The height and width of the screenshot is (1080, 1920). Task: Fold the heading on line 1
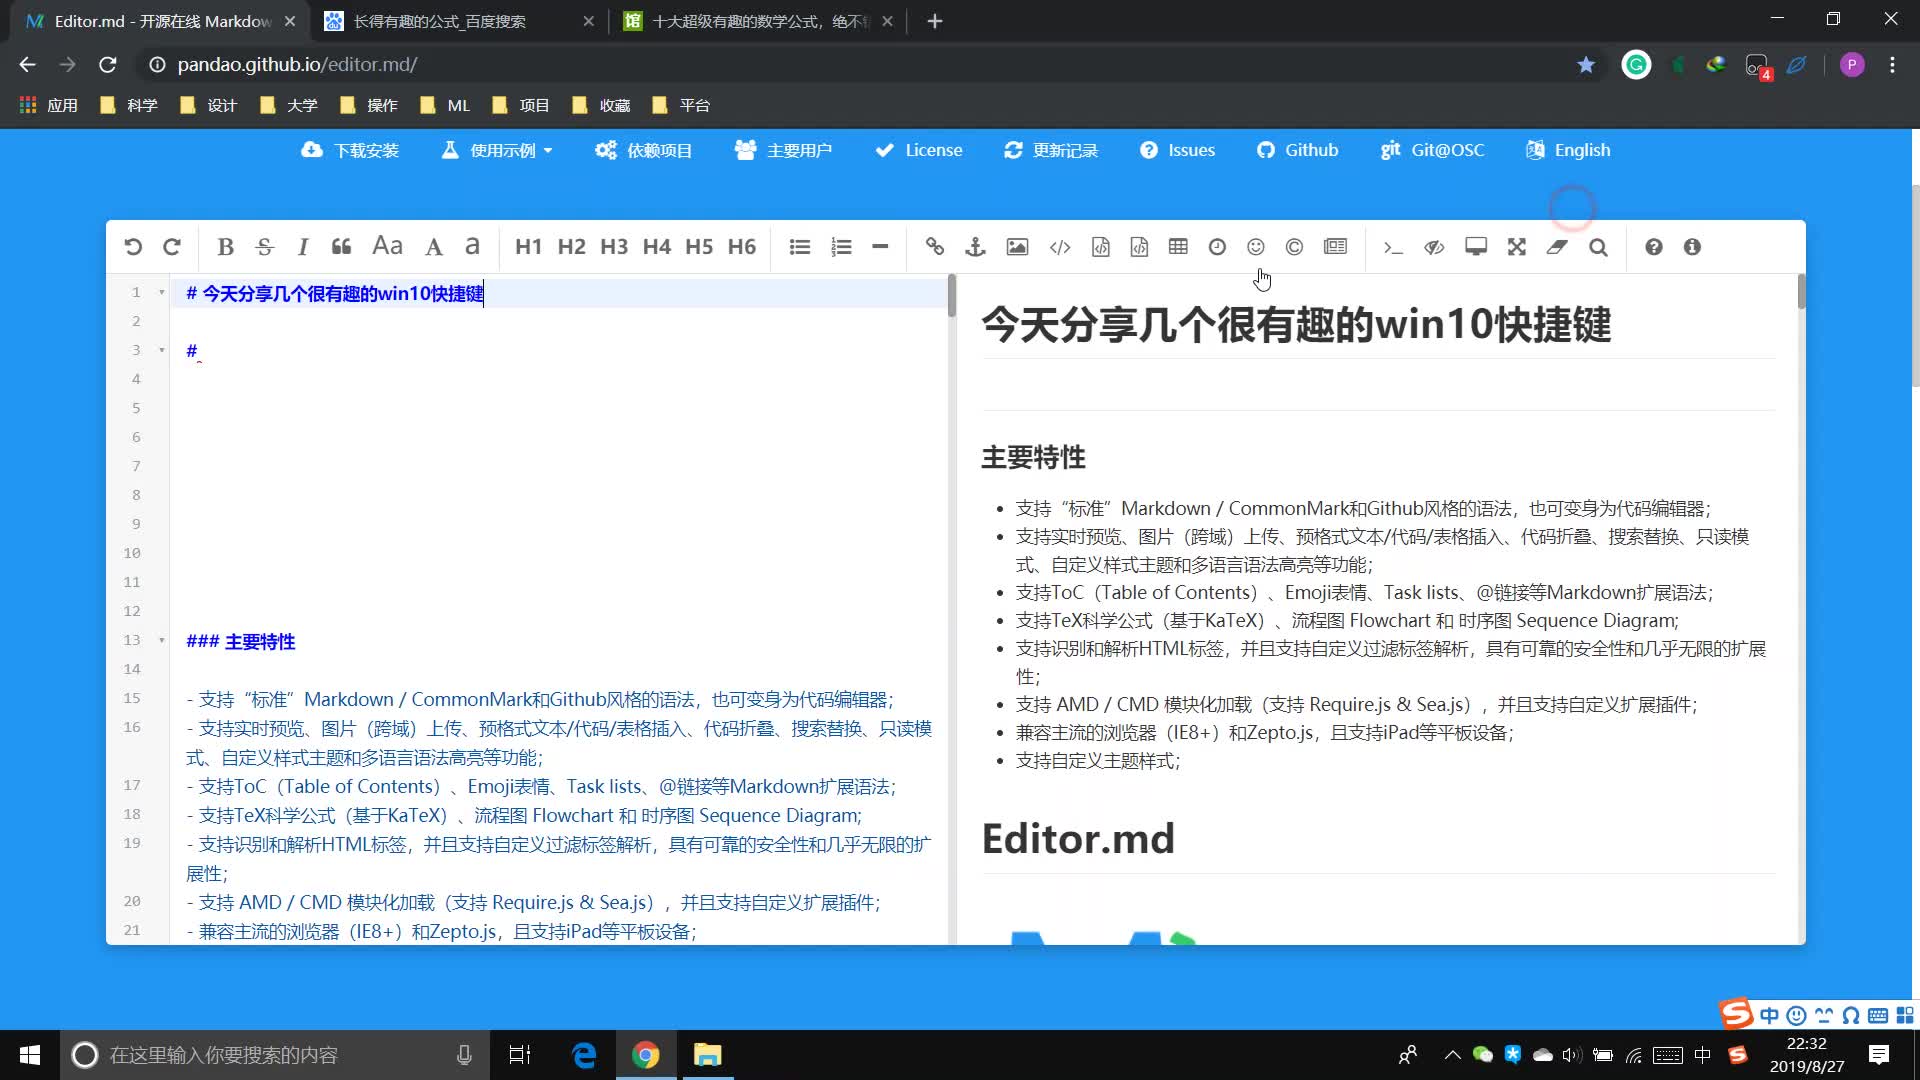[x=162, y=293]
